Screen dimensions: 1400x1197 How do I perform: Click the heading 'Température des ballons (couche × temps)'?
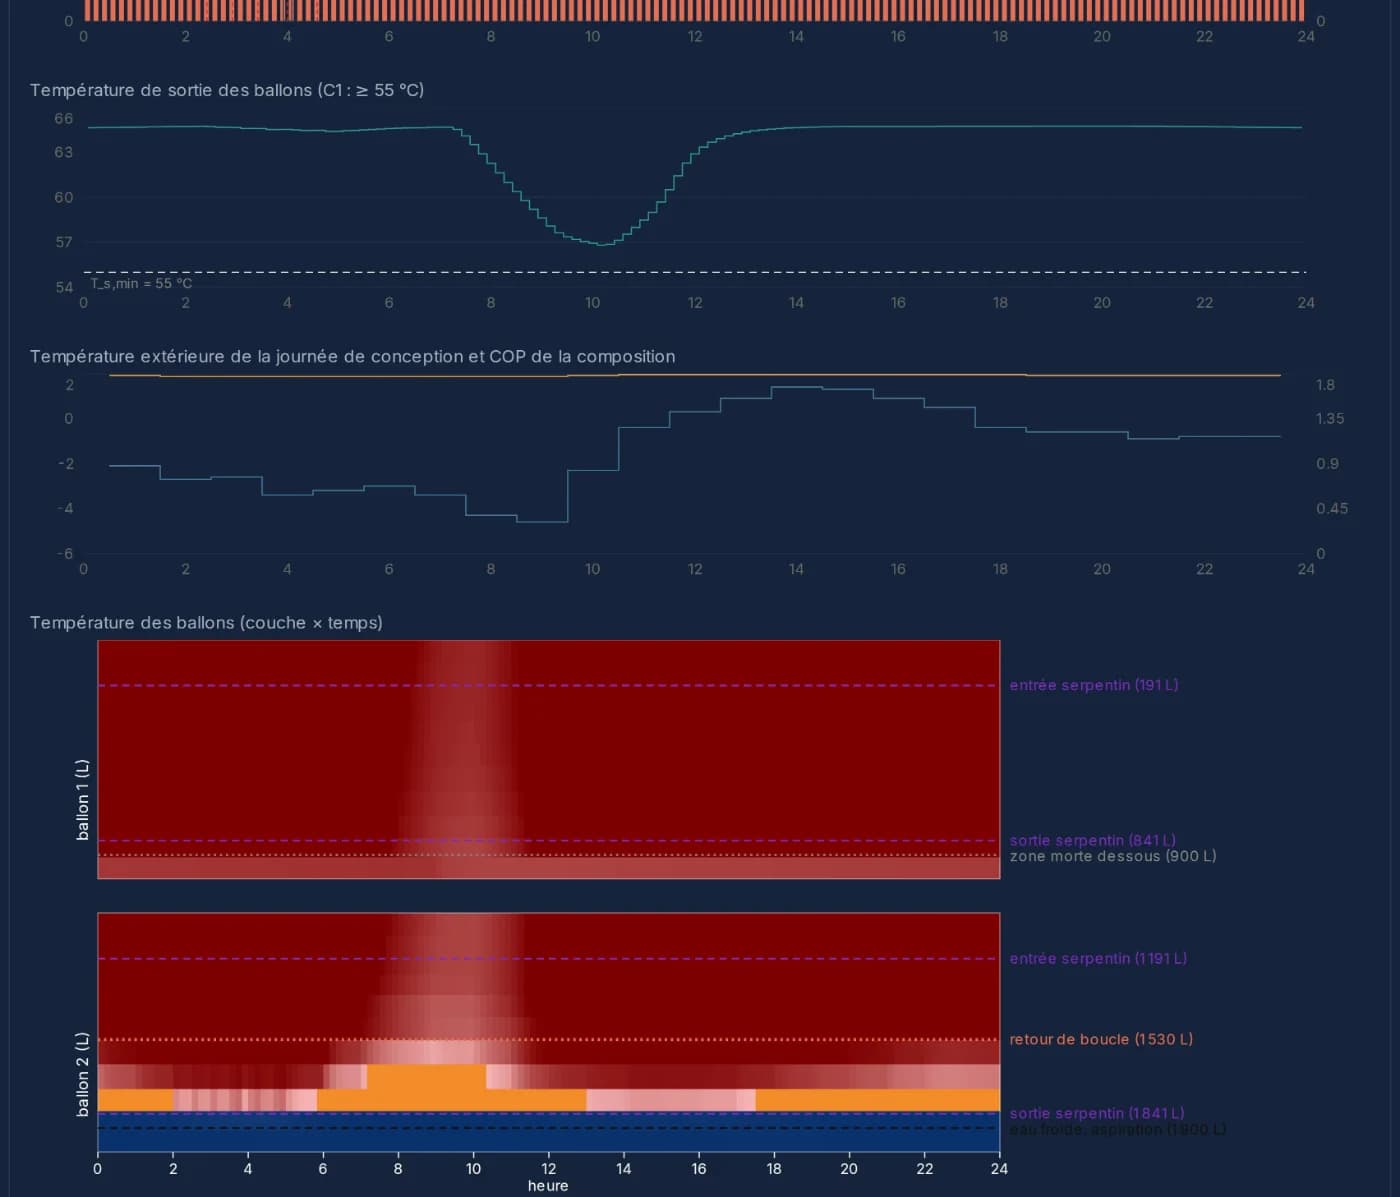pos(206,623)
